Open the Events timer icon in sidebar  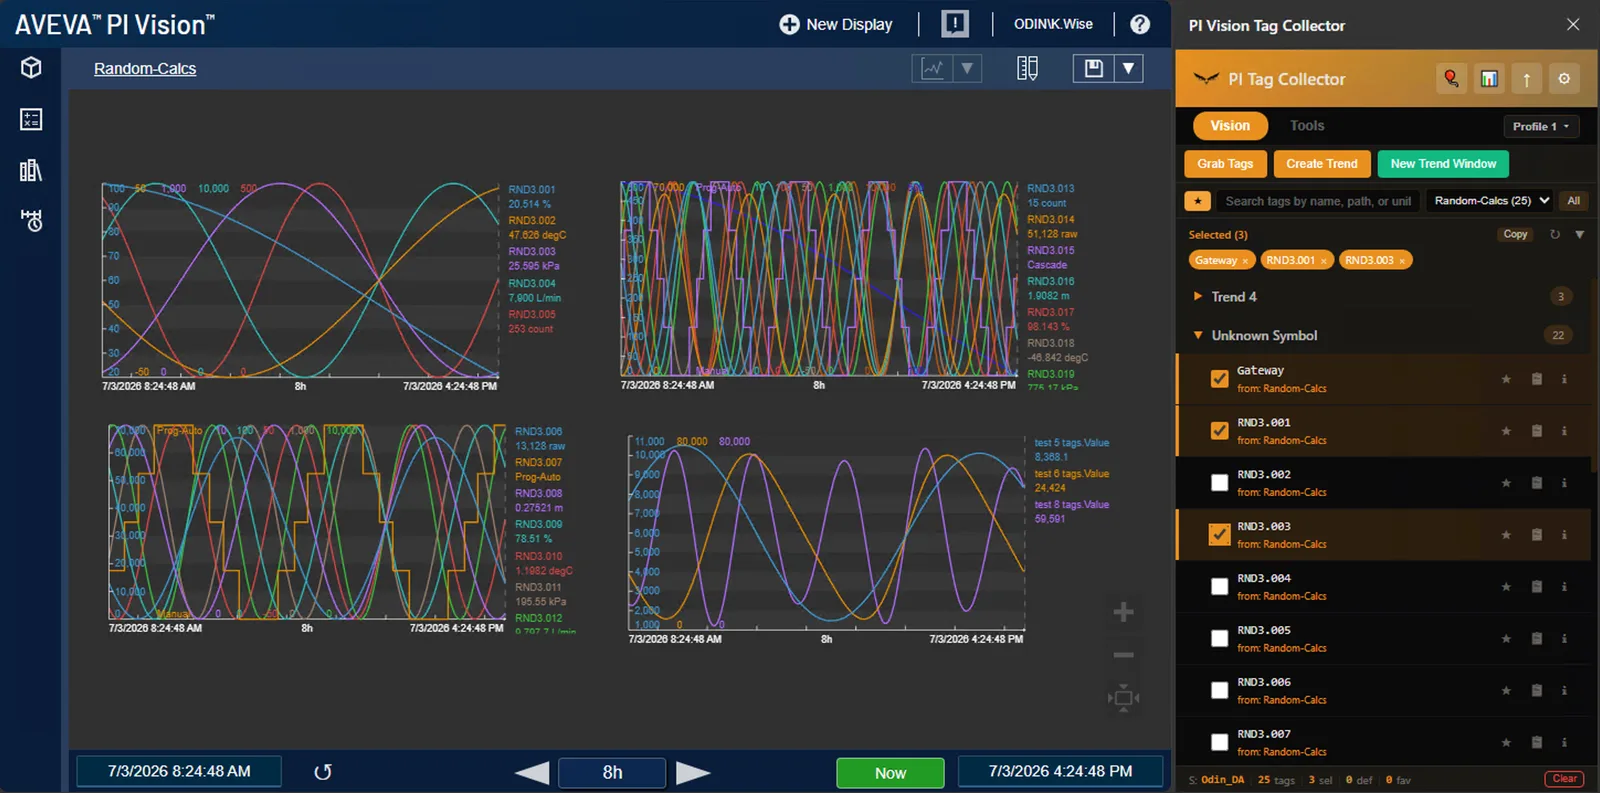pyautogui.click(x=31, y=221)
